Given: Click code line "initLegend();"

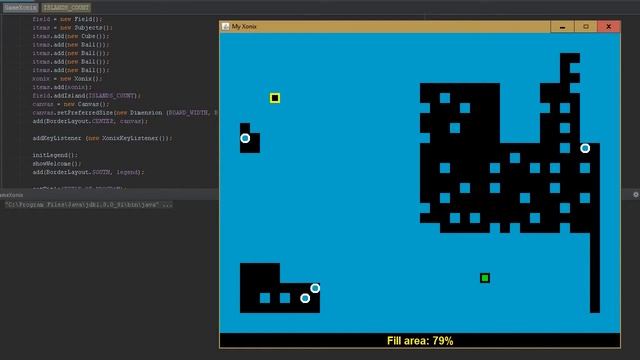Looking at the screenshot, I should [55, 155].
